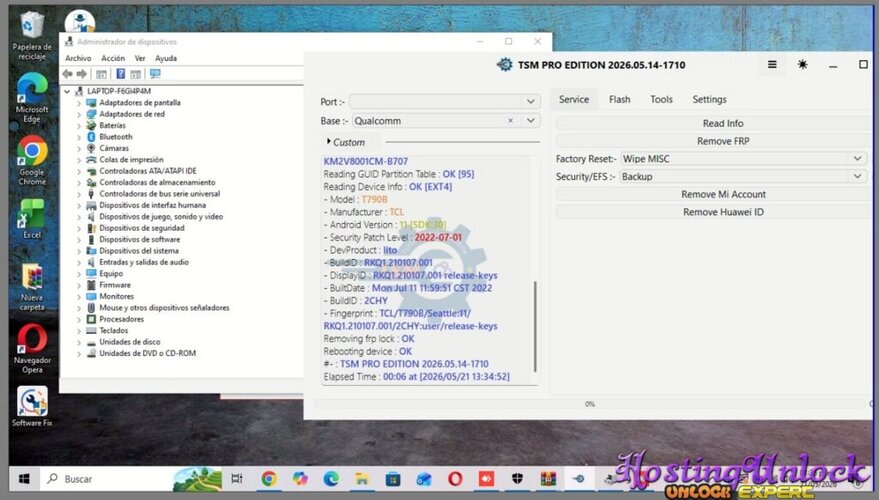Click 'Security Patch Level' log line
The width and height of the screenshot is (879, 500).
click(392, 237)
